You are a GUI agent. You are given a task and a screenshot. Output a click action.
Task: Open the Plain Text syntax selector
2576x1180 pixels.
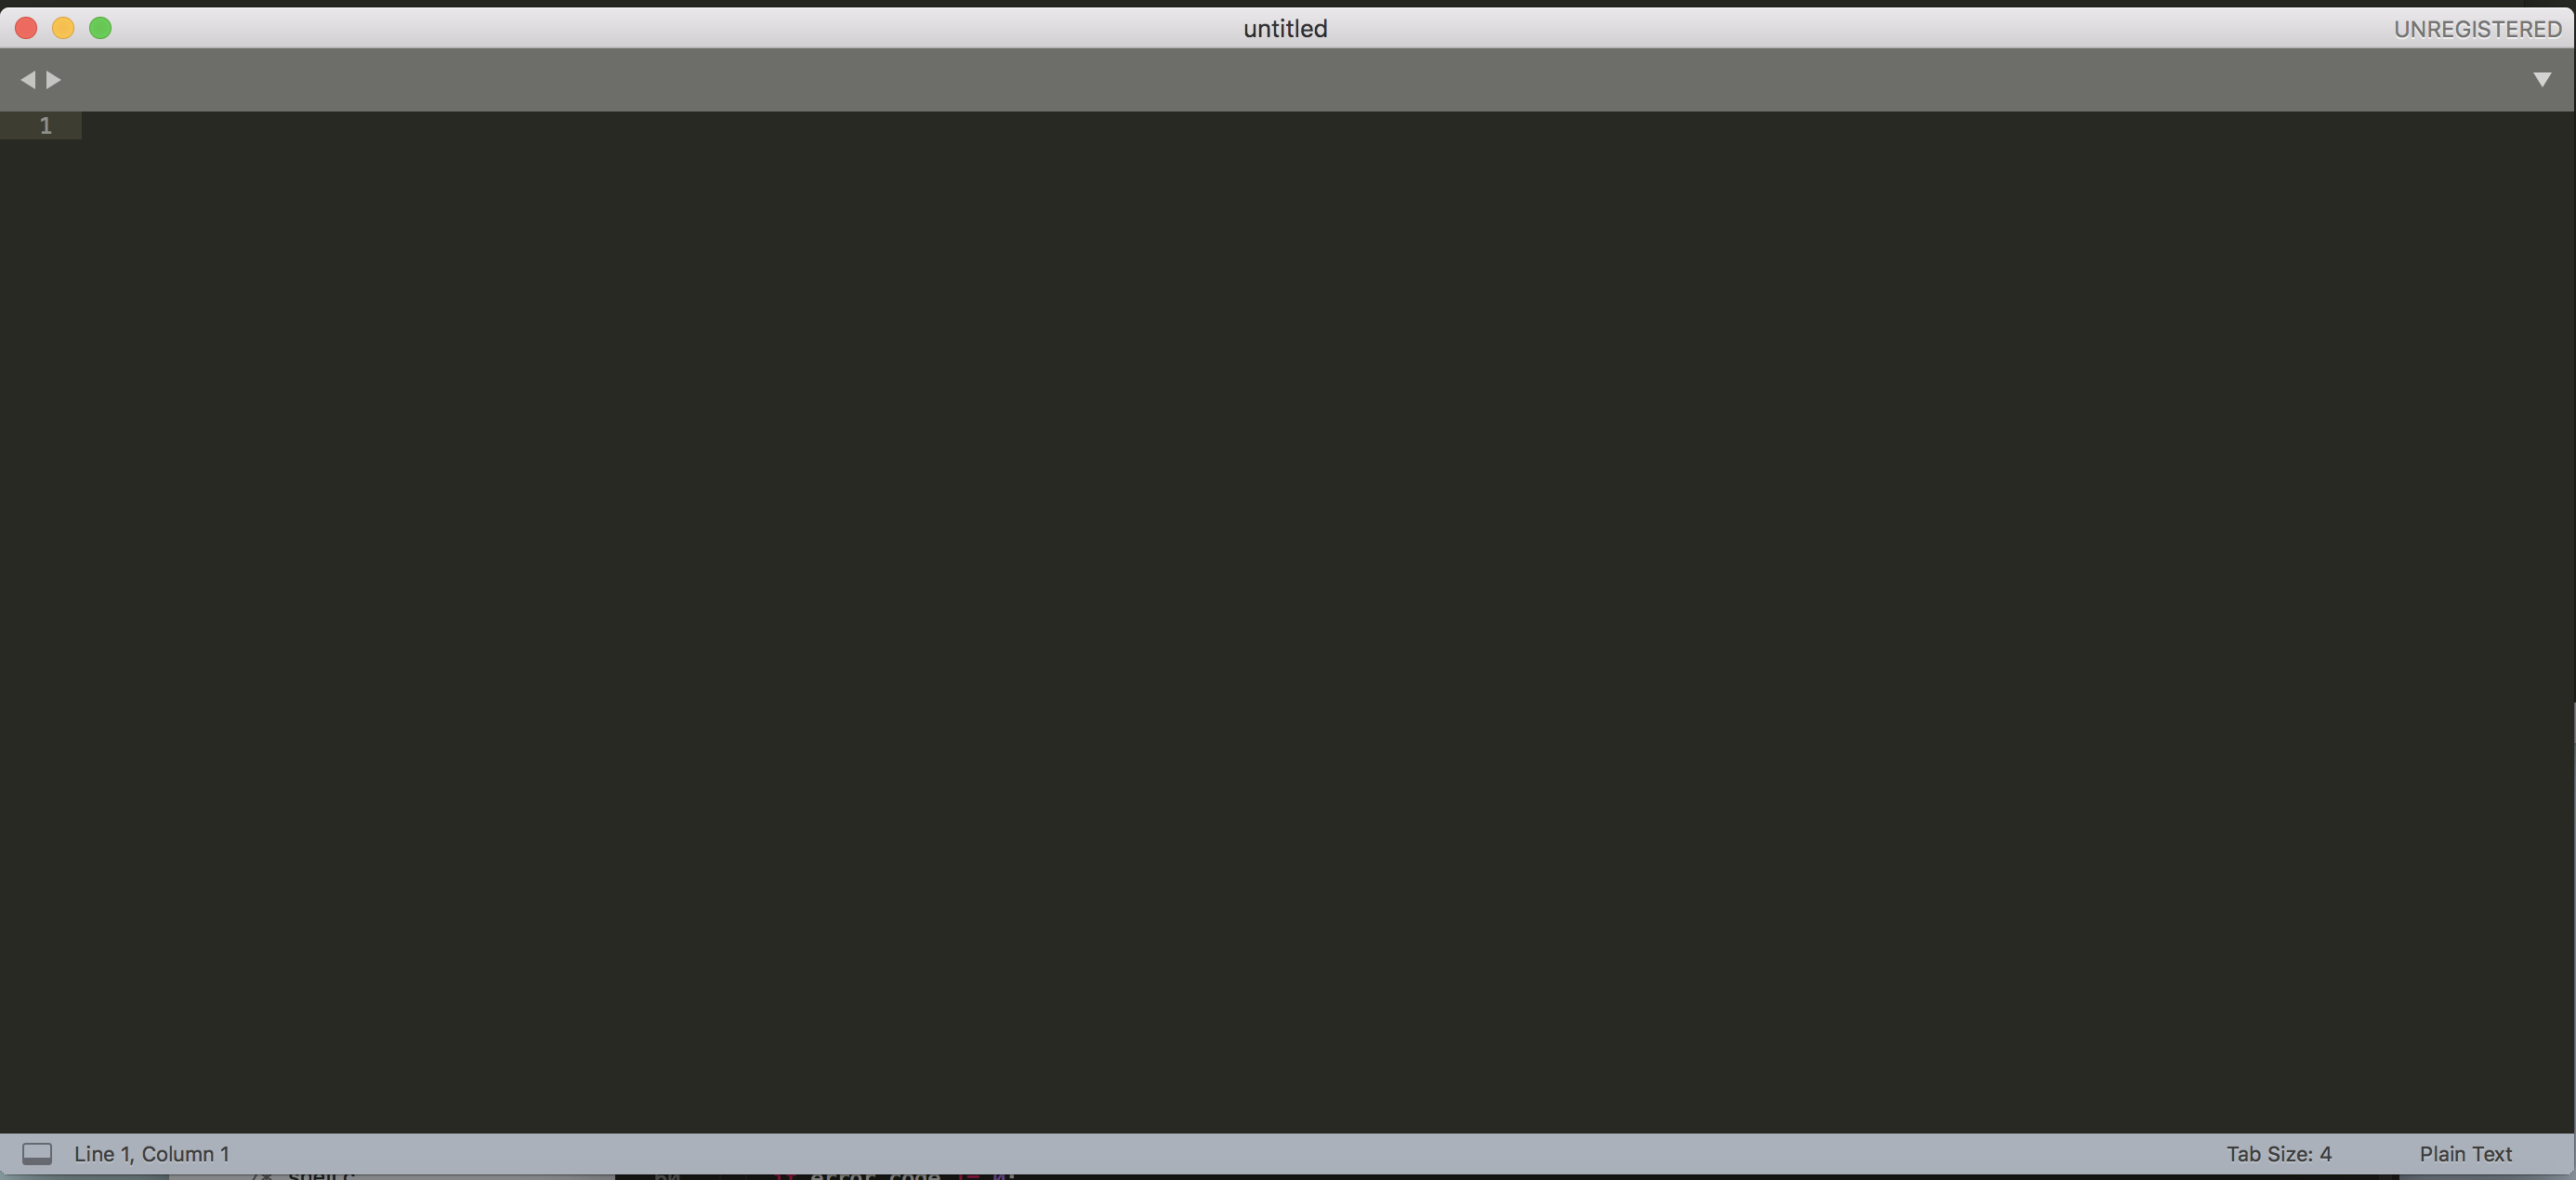(2465, 1154)
